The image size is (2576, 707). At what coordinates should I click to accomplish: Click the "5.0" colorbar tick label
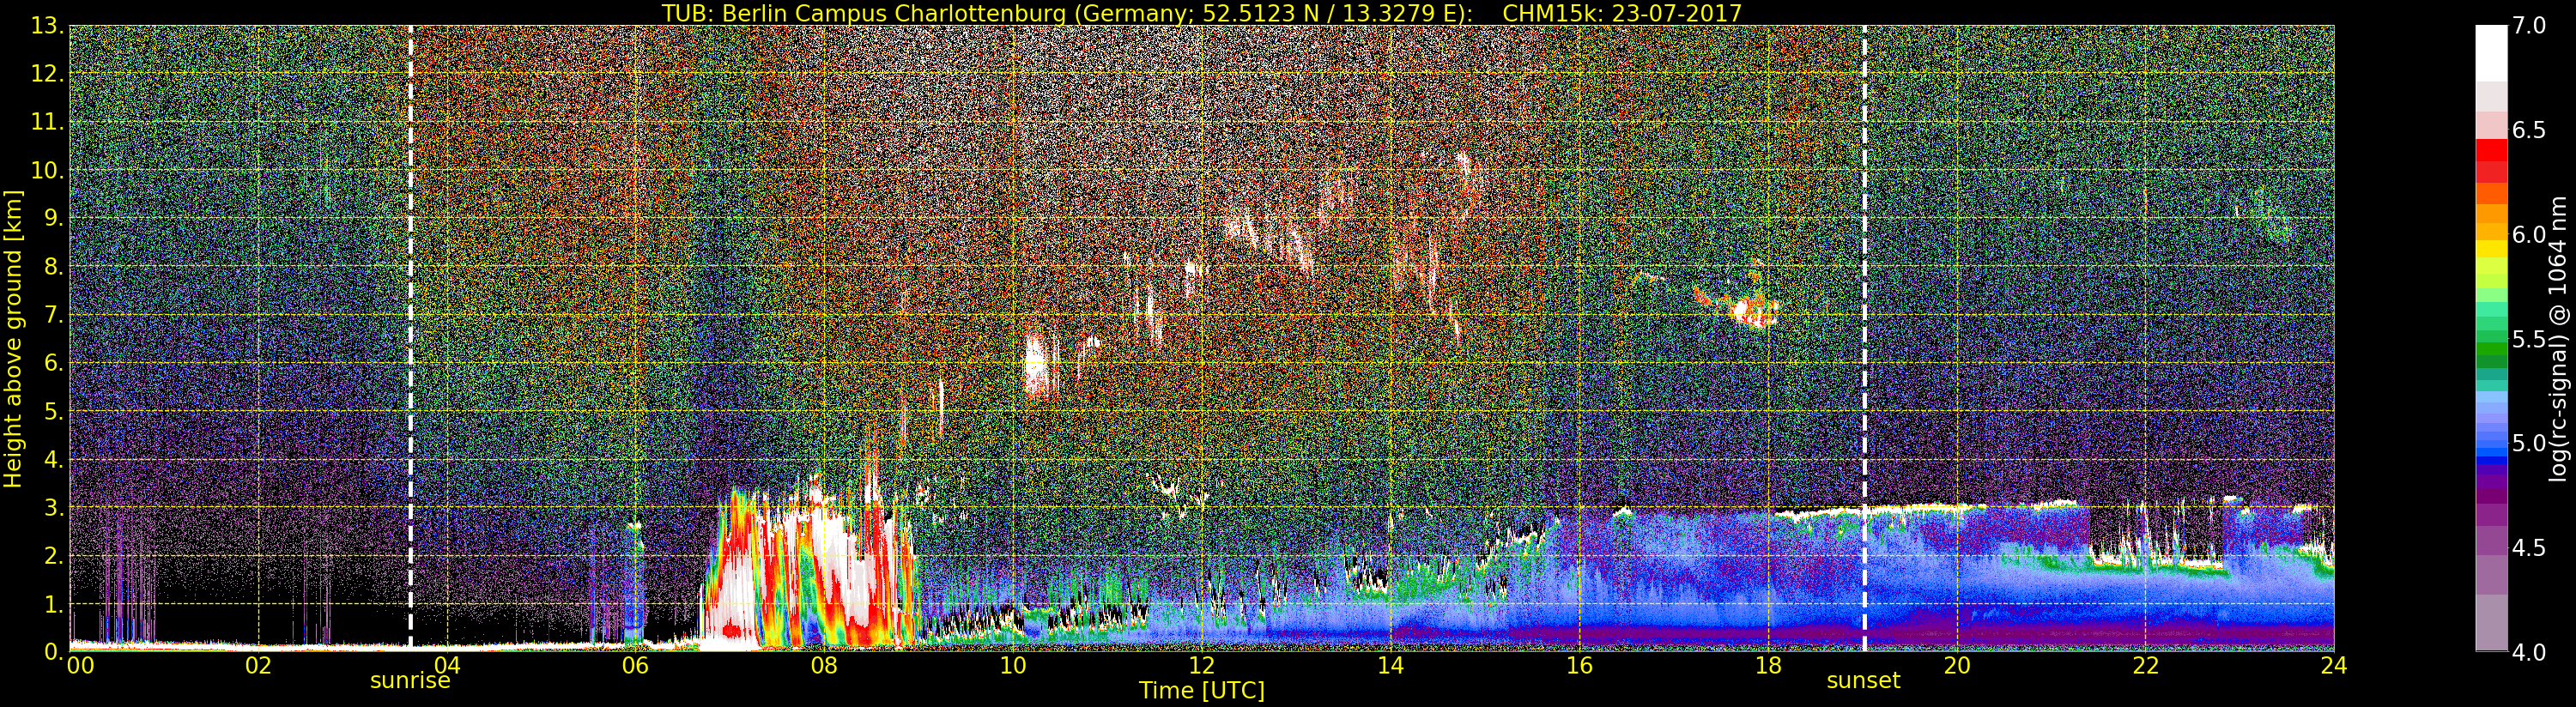click(x=2529, y=444)
